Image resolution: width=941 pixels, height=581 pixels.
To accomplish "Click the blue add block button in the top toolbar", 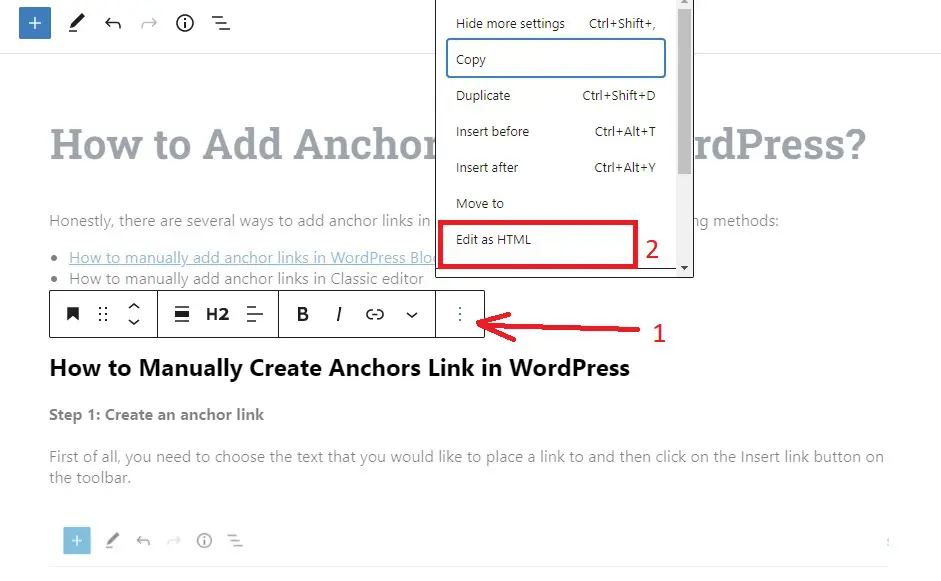I will 35,23.
